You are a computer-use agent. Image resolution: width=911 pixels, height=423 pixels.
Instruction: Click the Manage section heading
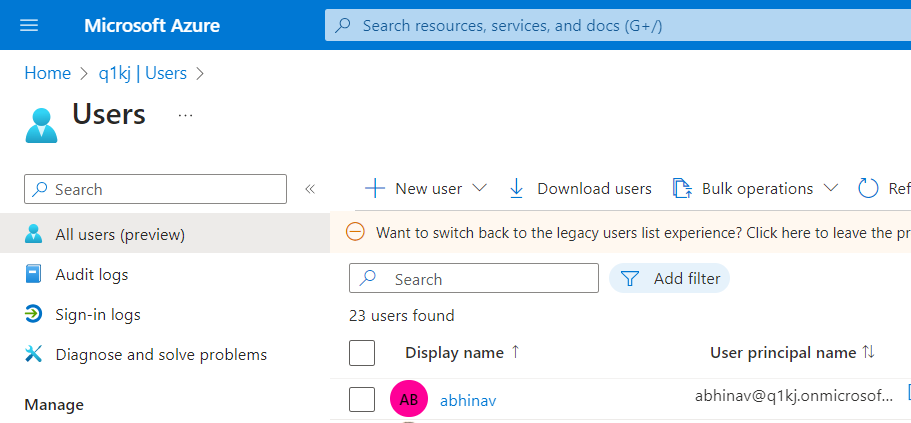(54, 404)
